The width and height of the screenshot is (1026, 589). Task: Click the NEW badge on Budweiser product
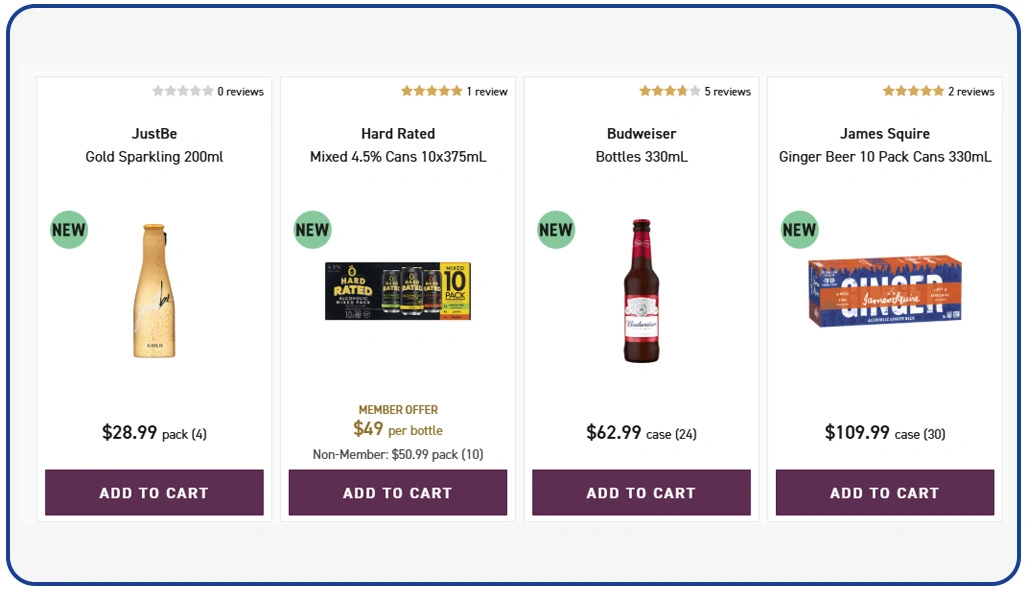(x=555, y=229)
